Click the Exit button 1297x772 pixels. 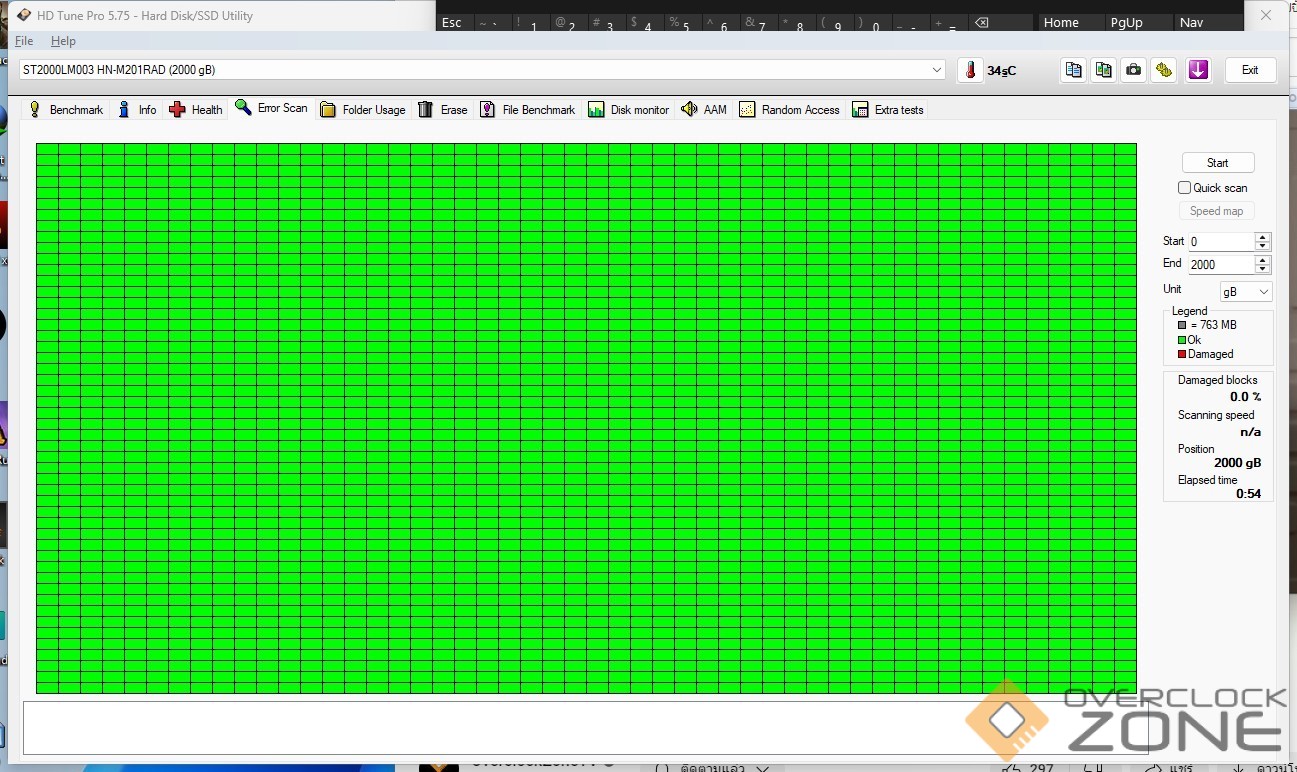point(1250,70)
